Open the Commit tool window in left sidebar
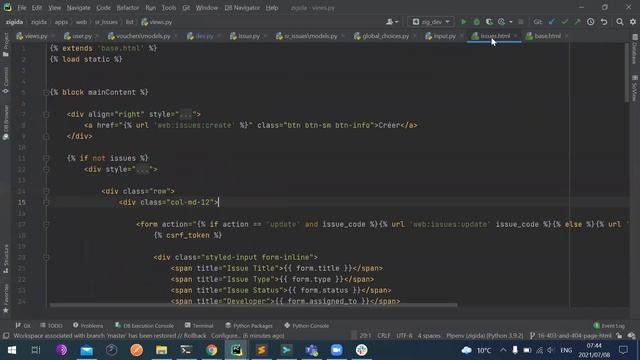 pyautogui.click(x=6, y=80)
